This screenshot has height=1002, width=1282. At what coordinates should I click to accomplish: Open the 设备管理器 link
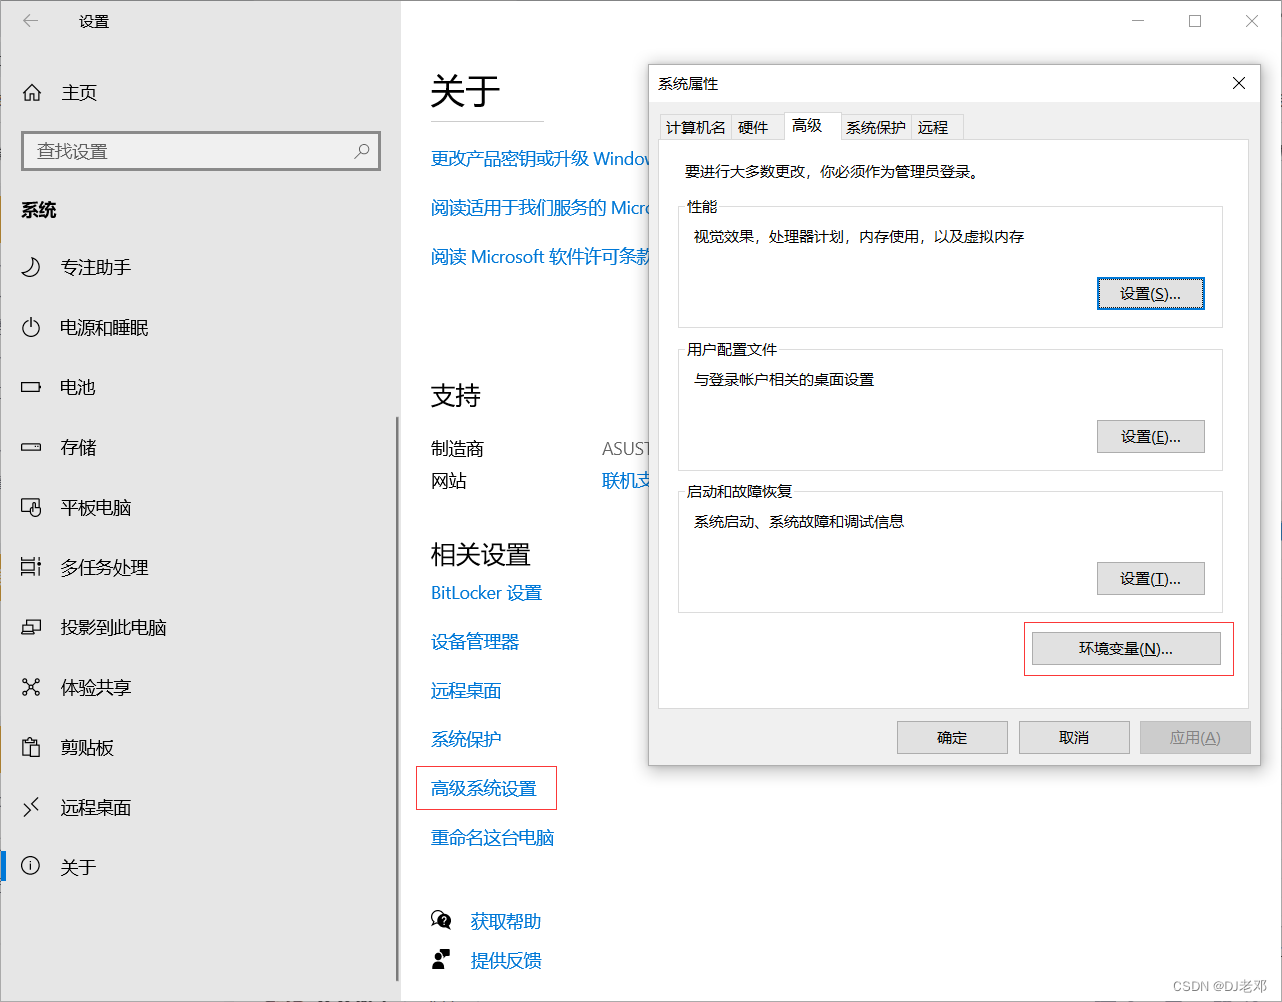(474, 641)
